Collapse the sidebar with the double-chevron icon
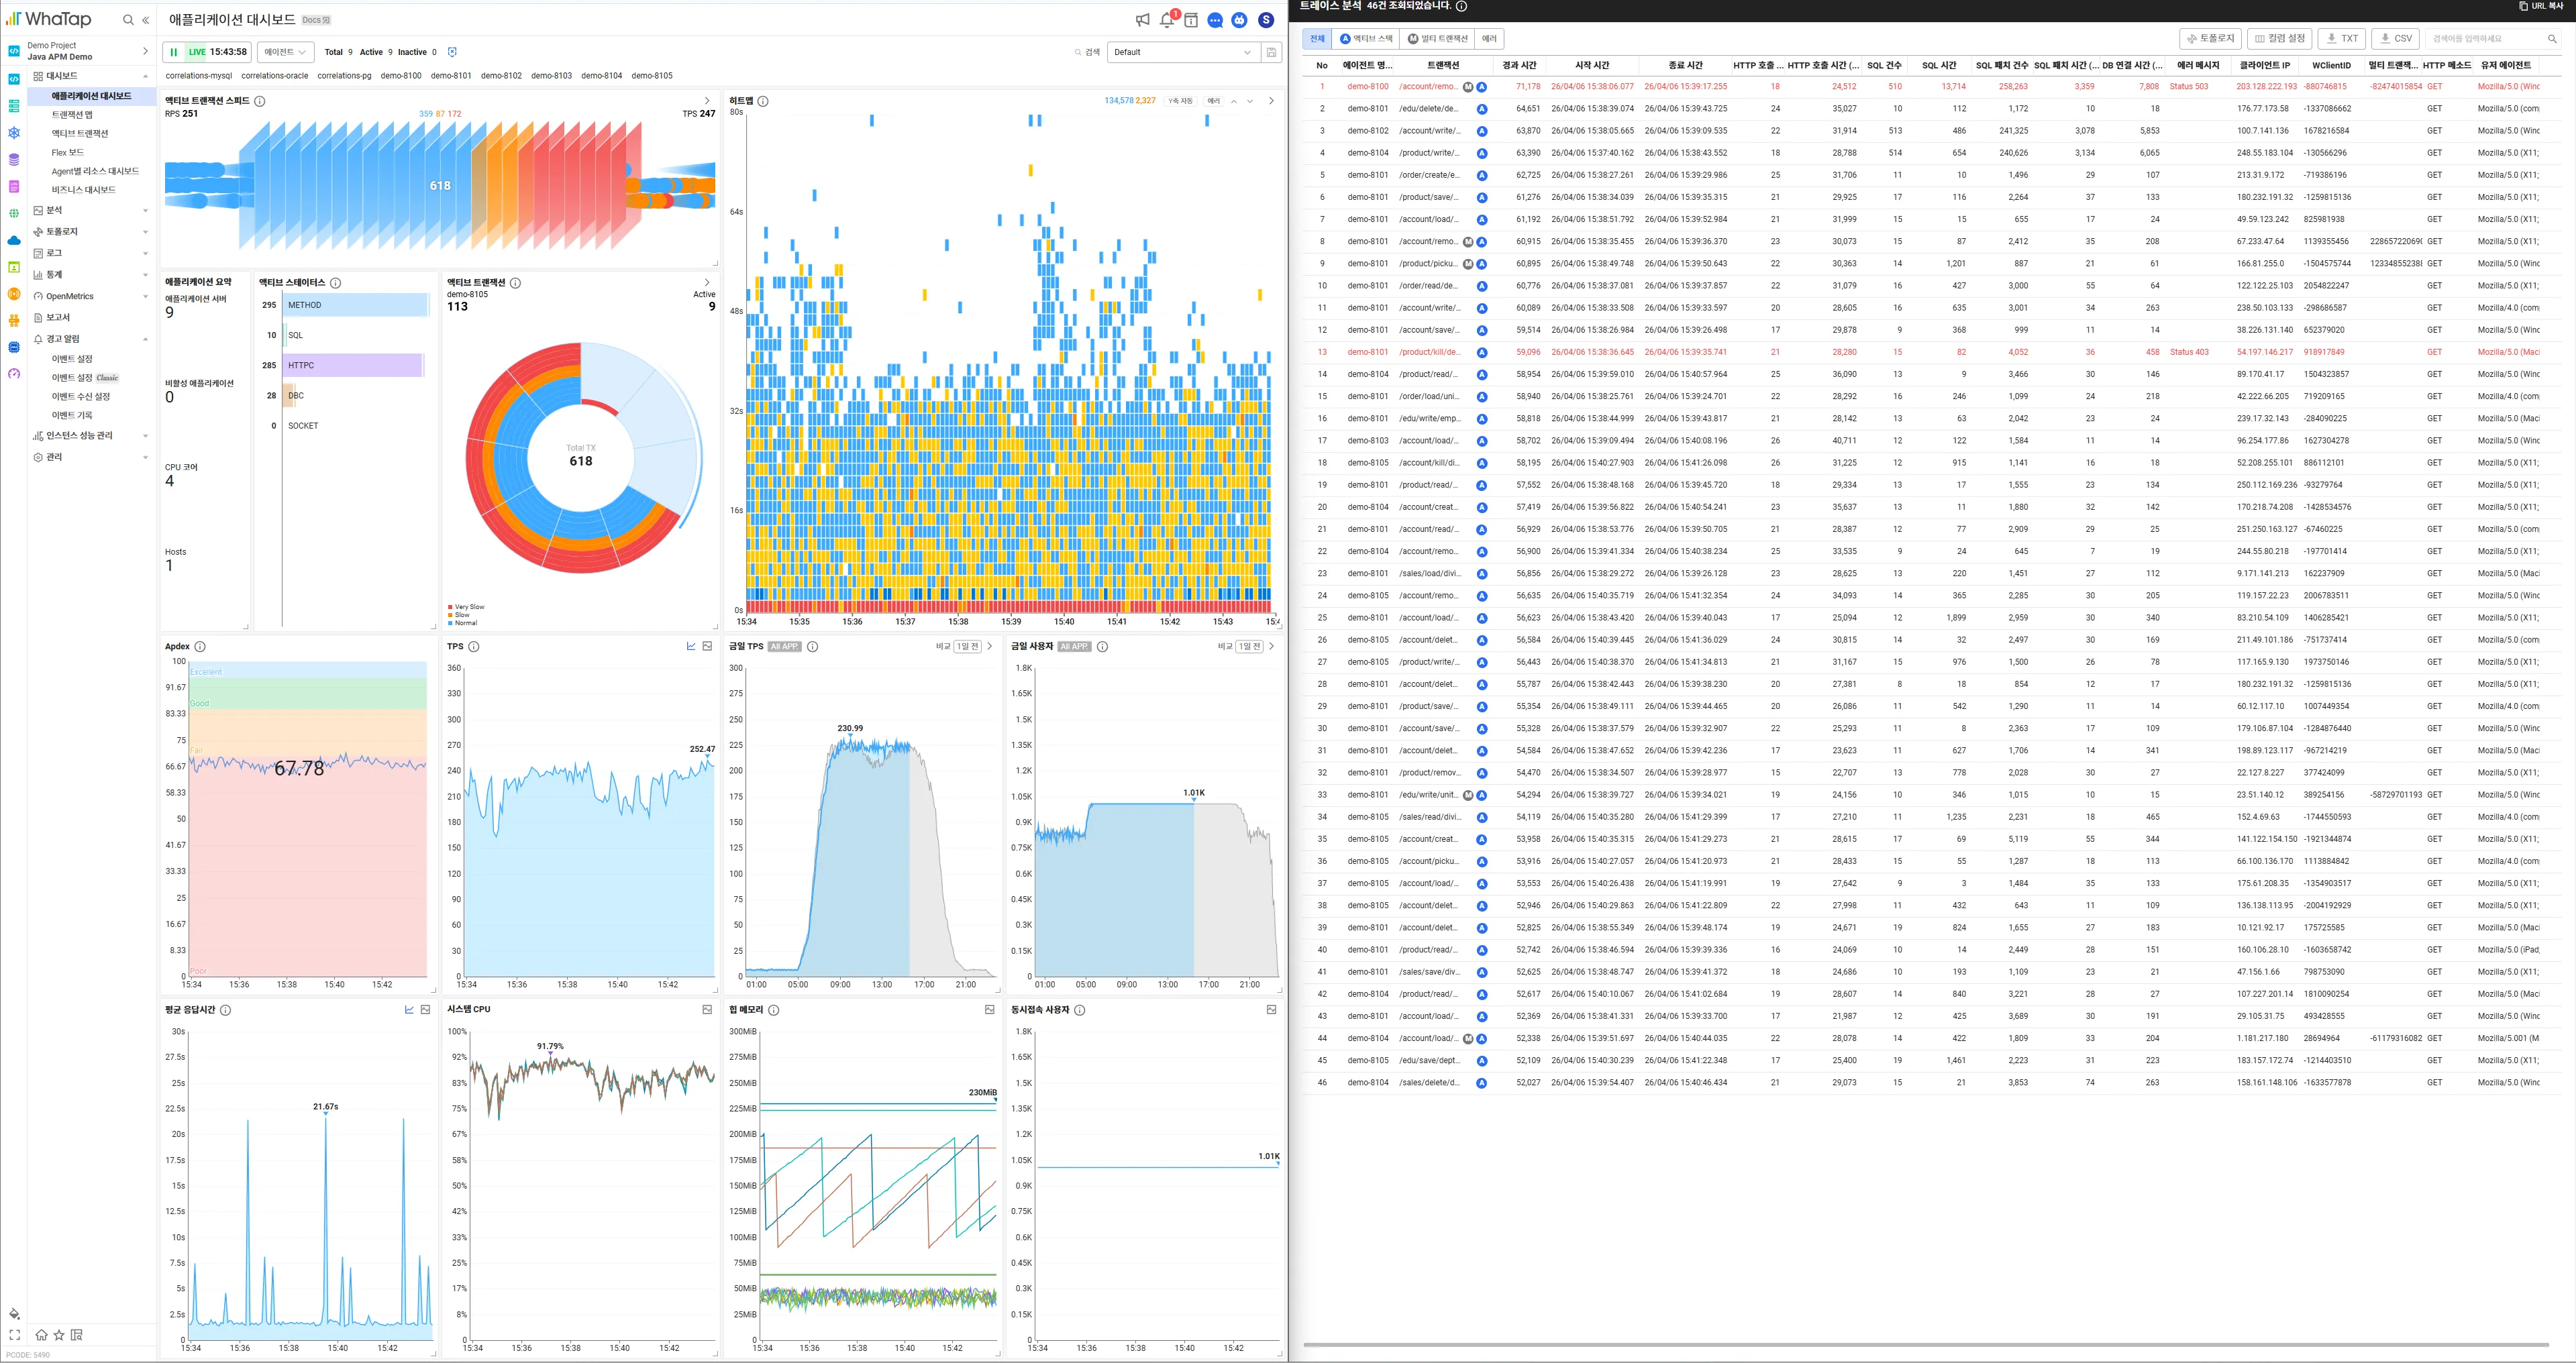Viewport: 2576px width, 1363px height. coord(146,20)
